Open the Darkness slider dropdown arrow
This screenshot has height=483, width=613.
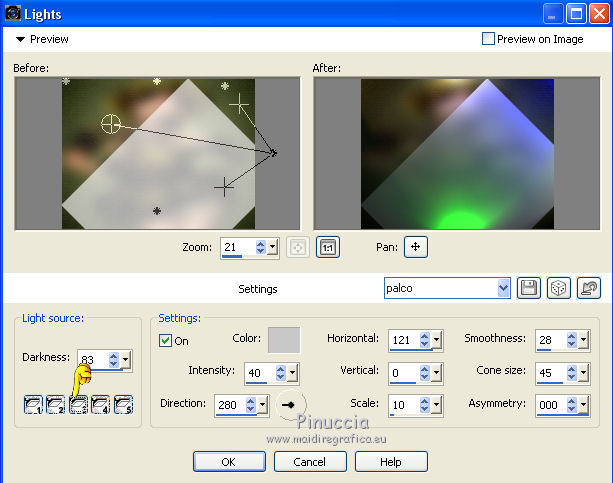(125, 360)
